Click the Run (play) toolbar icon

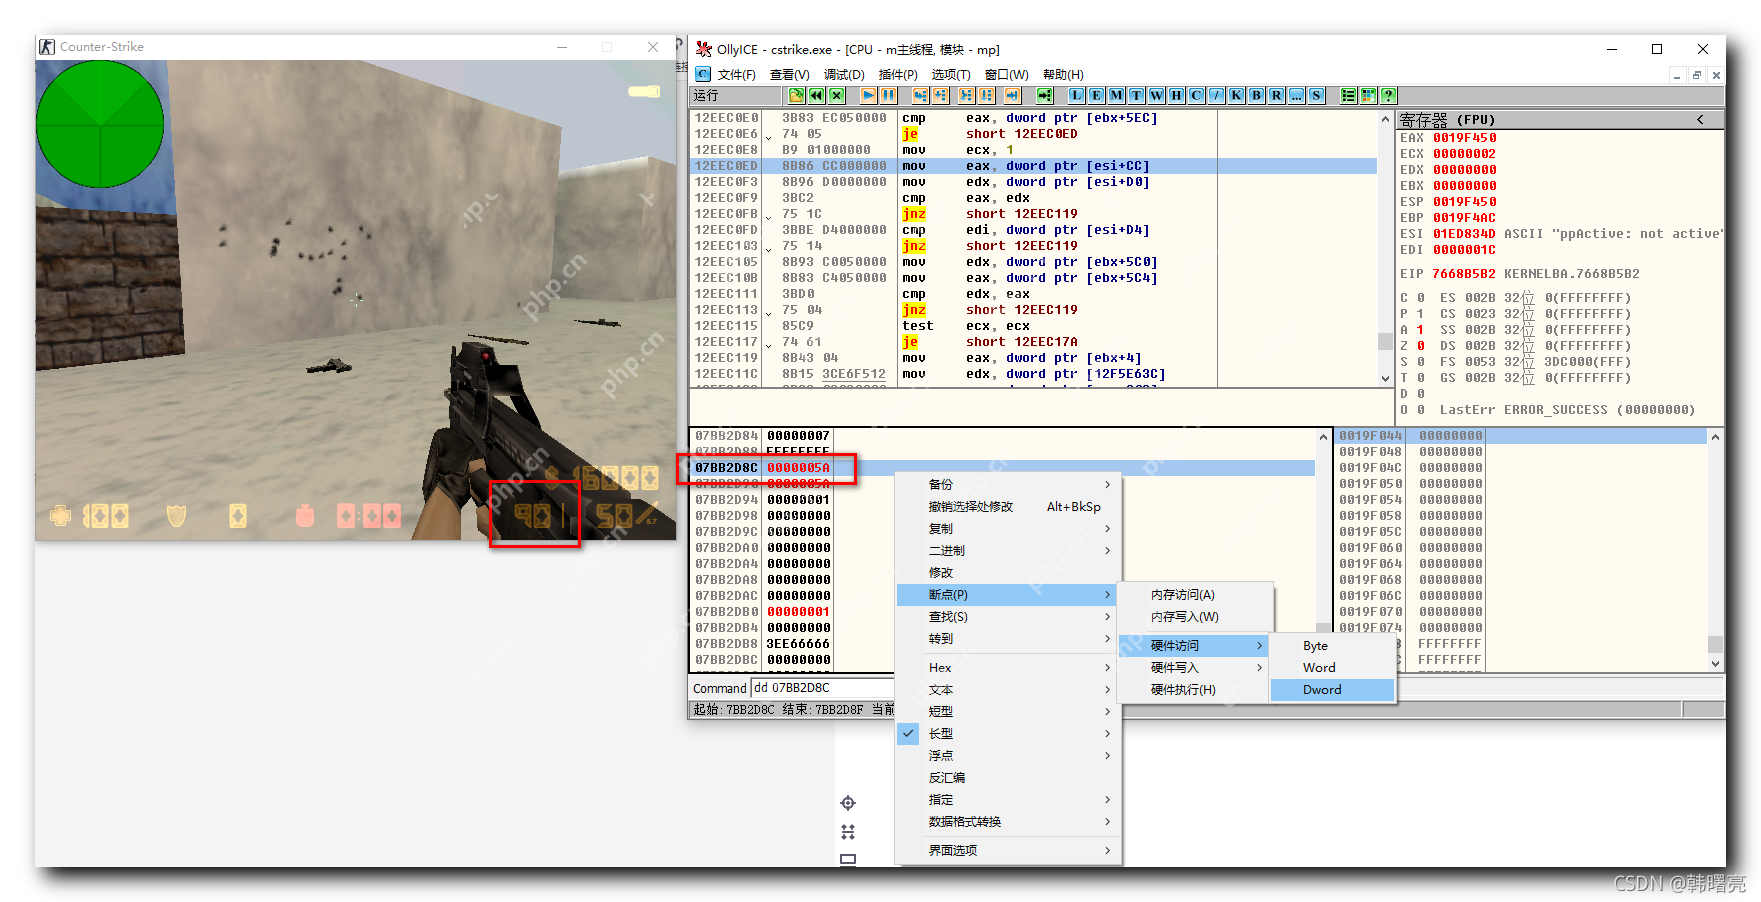tap(867, 96)
